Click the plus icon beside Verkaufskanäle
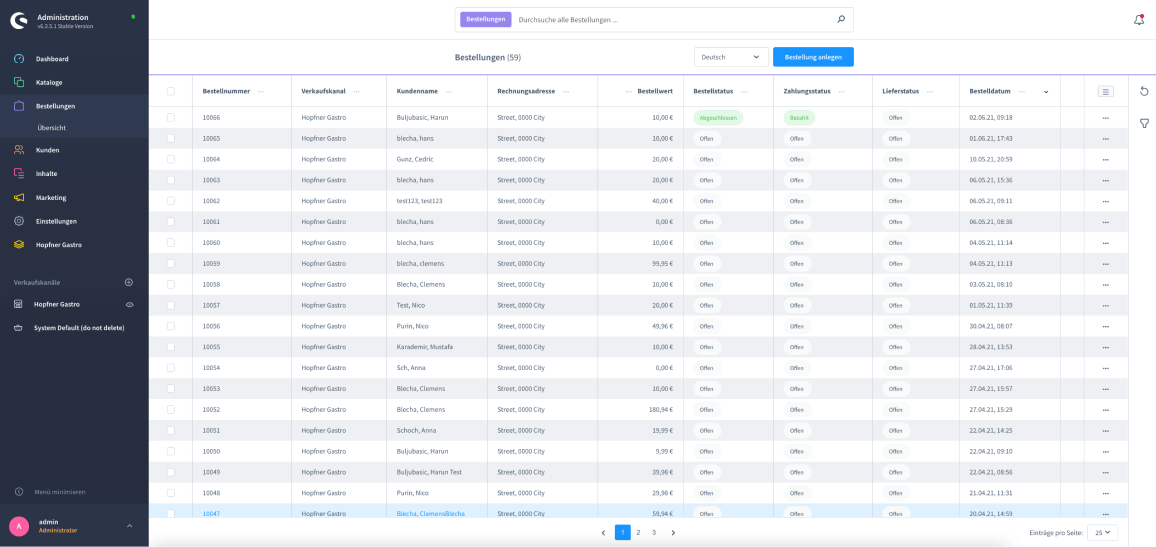This screenshot has height=547, width=1156. [x=128, y=282]
